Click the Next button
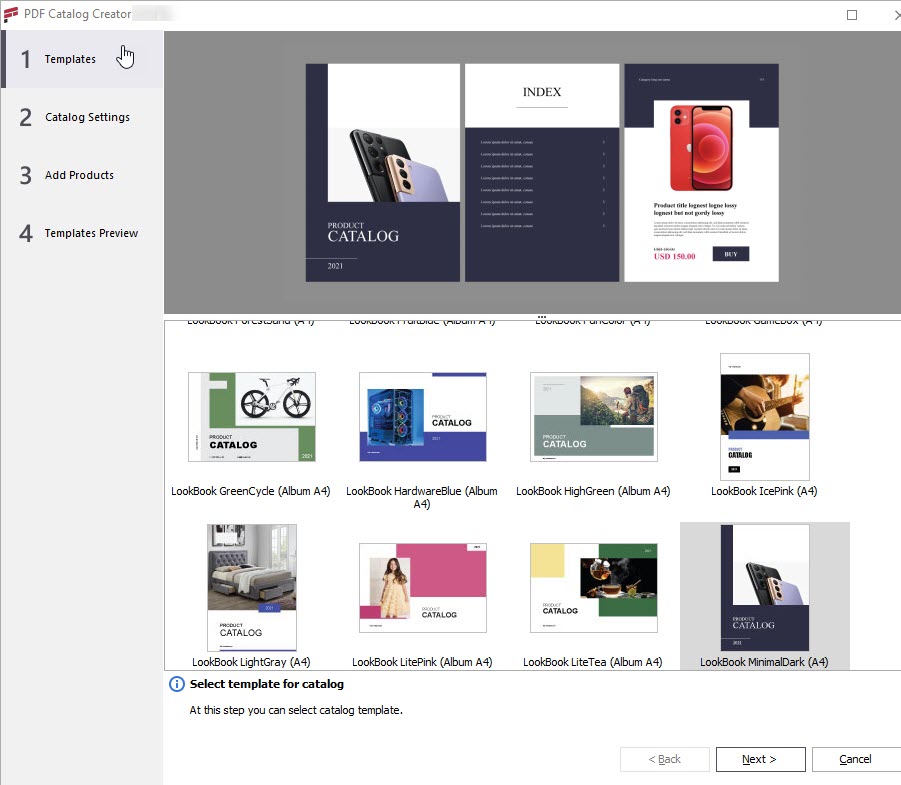This screenshot has width=901, height=785. pos(760,759)
